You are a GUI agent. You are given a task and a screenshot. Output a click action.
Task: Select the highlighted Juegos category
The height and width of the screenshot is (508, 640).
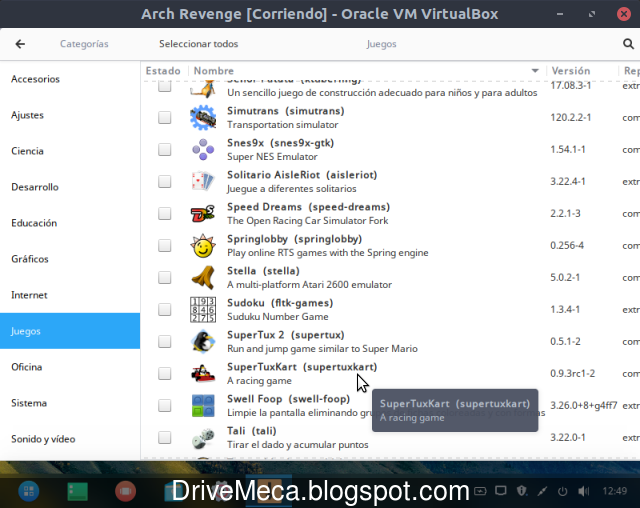point(70,331)
